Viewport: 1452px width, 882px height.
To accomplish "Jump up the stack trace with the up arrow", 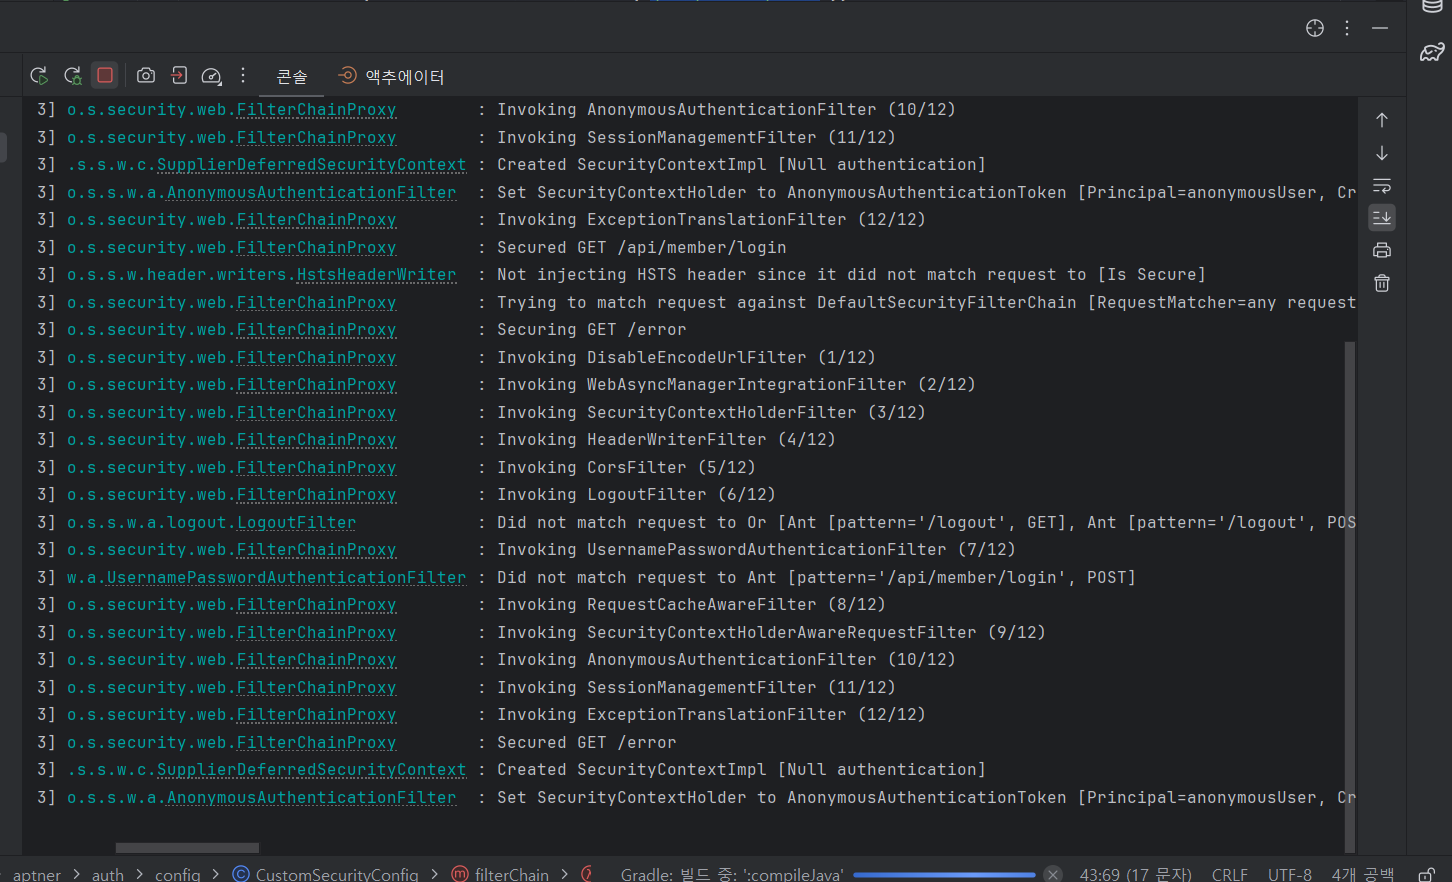I will 1382,120.
